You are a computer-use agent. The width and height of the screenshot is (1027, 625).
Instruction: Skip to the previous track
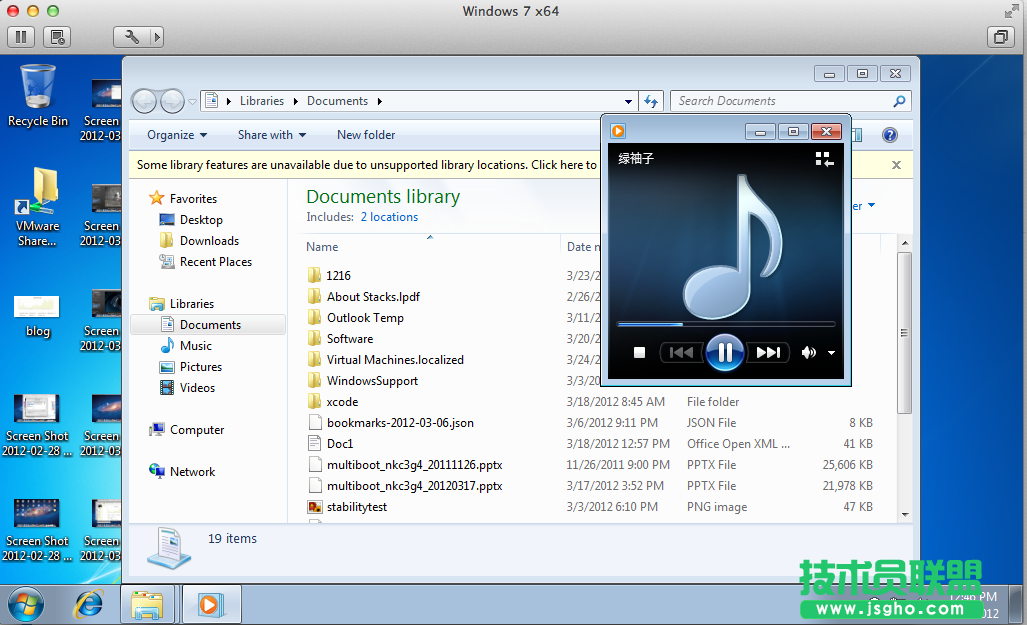point(681,352)
